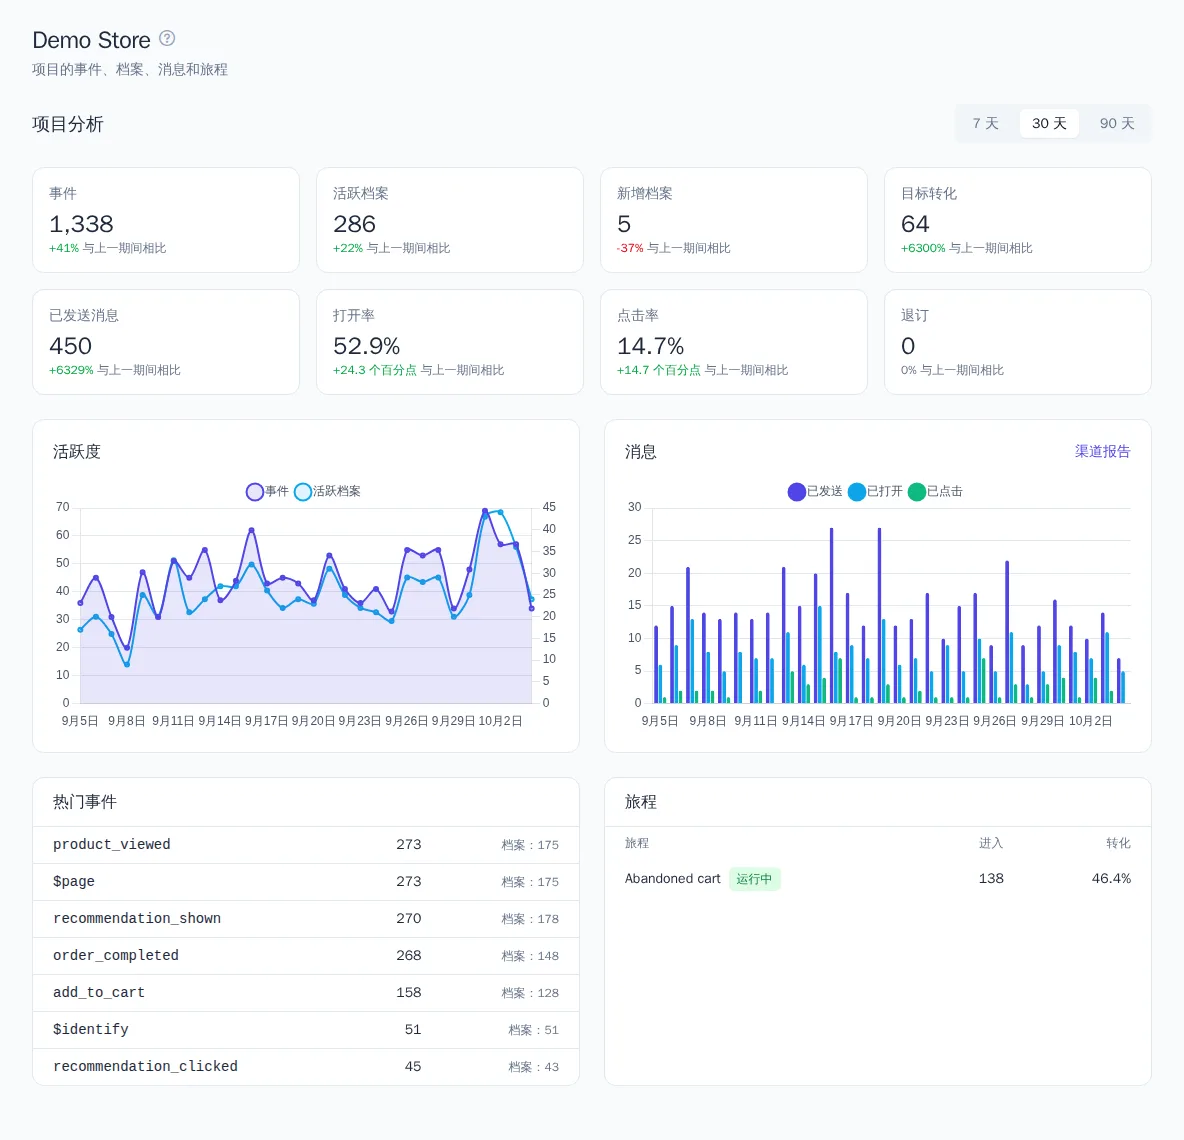Click the Demo Store page title

91,40
